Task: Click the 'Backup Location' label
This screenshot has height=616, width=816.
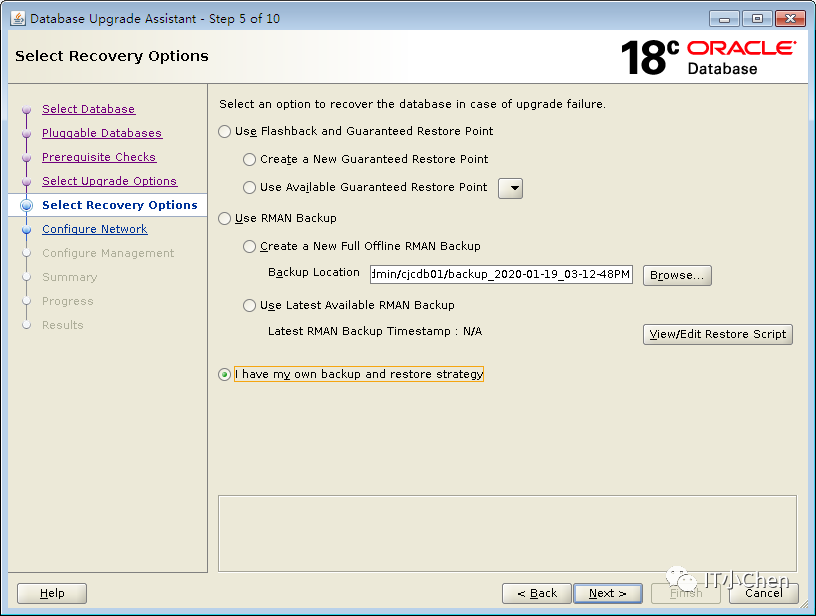Action: (x=314, y=273)
